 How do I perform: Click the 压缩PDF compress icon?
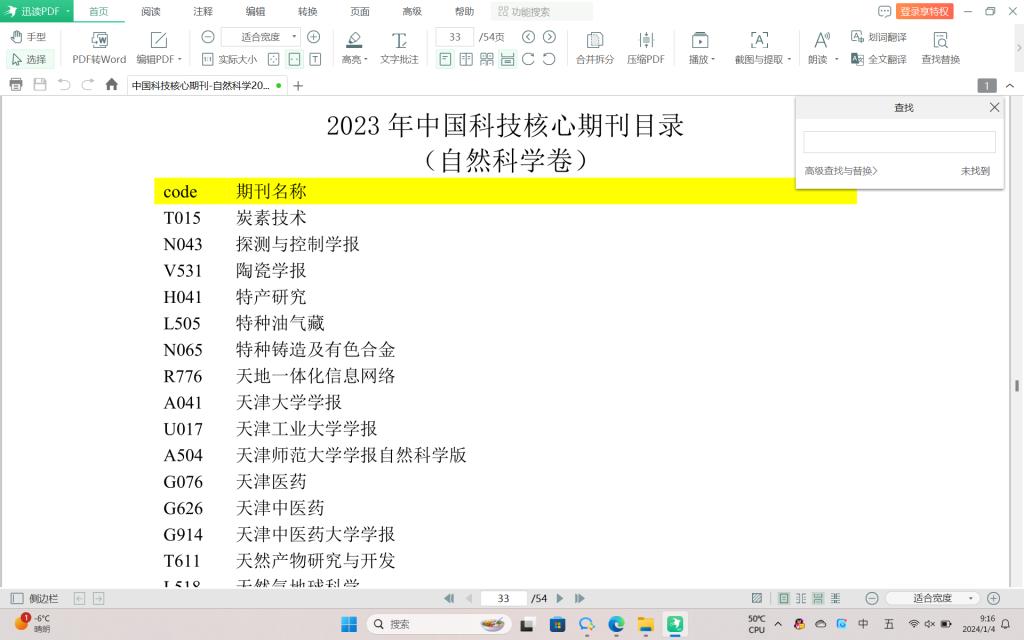tap(645, 40)
